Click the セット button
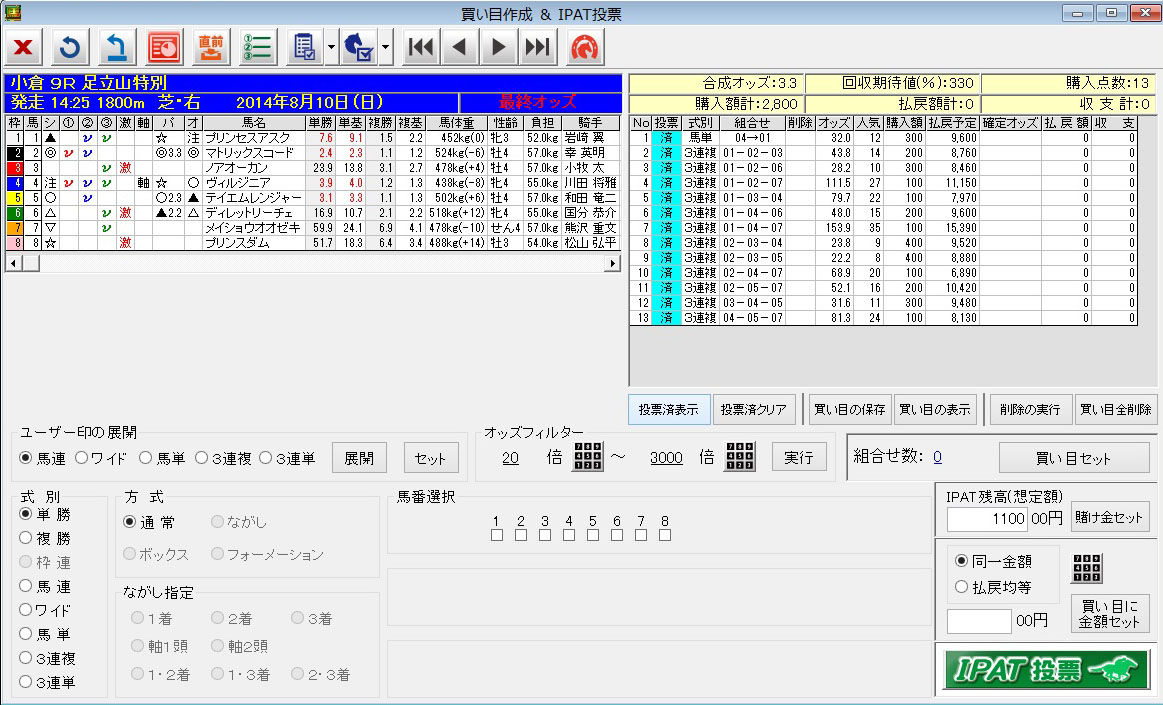Viewport: 1163px width, 705px height. [x=430, y=458]
